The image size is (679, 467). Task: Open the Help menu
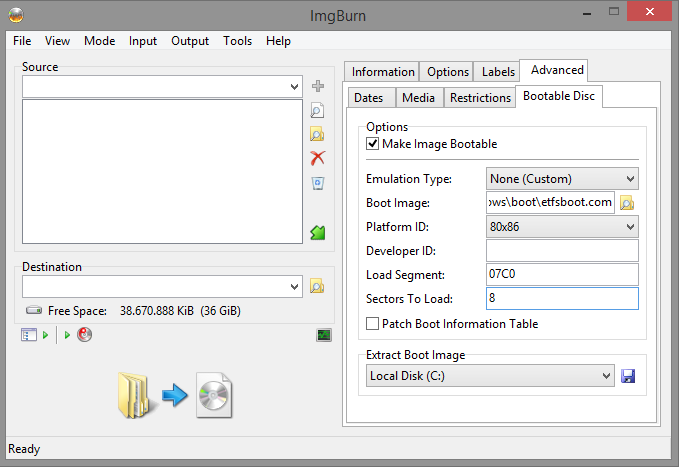click(278, 41)
